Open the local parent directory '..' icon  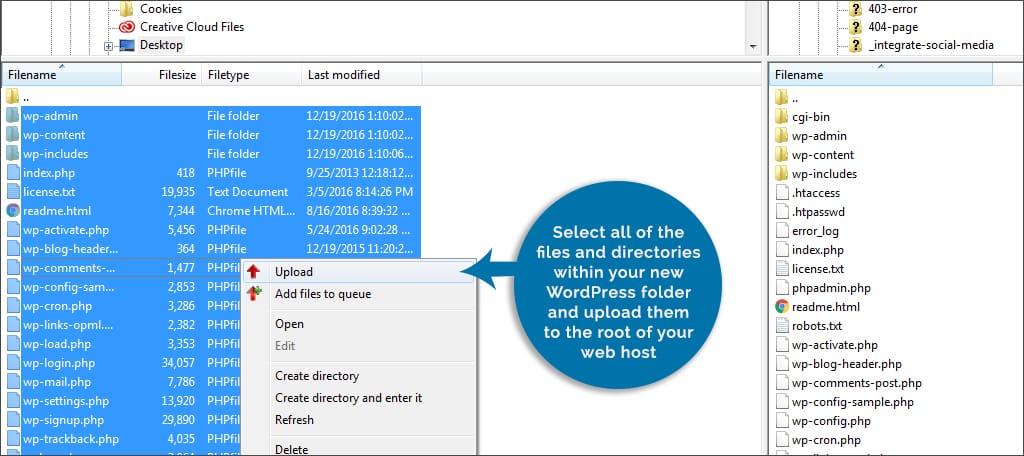(12, 97)
